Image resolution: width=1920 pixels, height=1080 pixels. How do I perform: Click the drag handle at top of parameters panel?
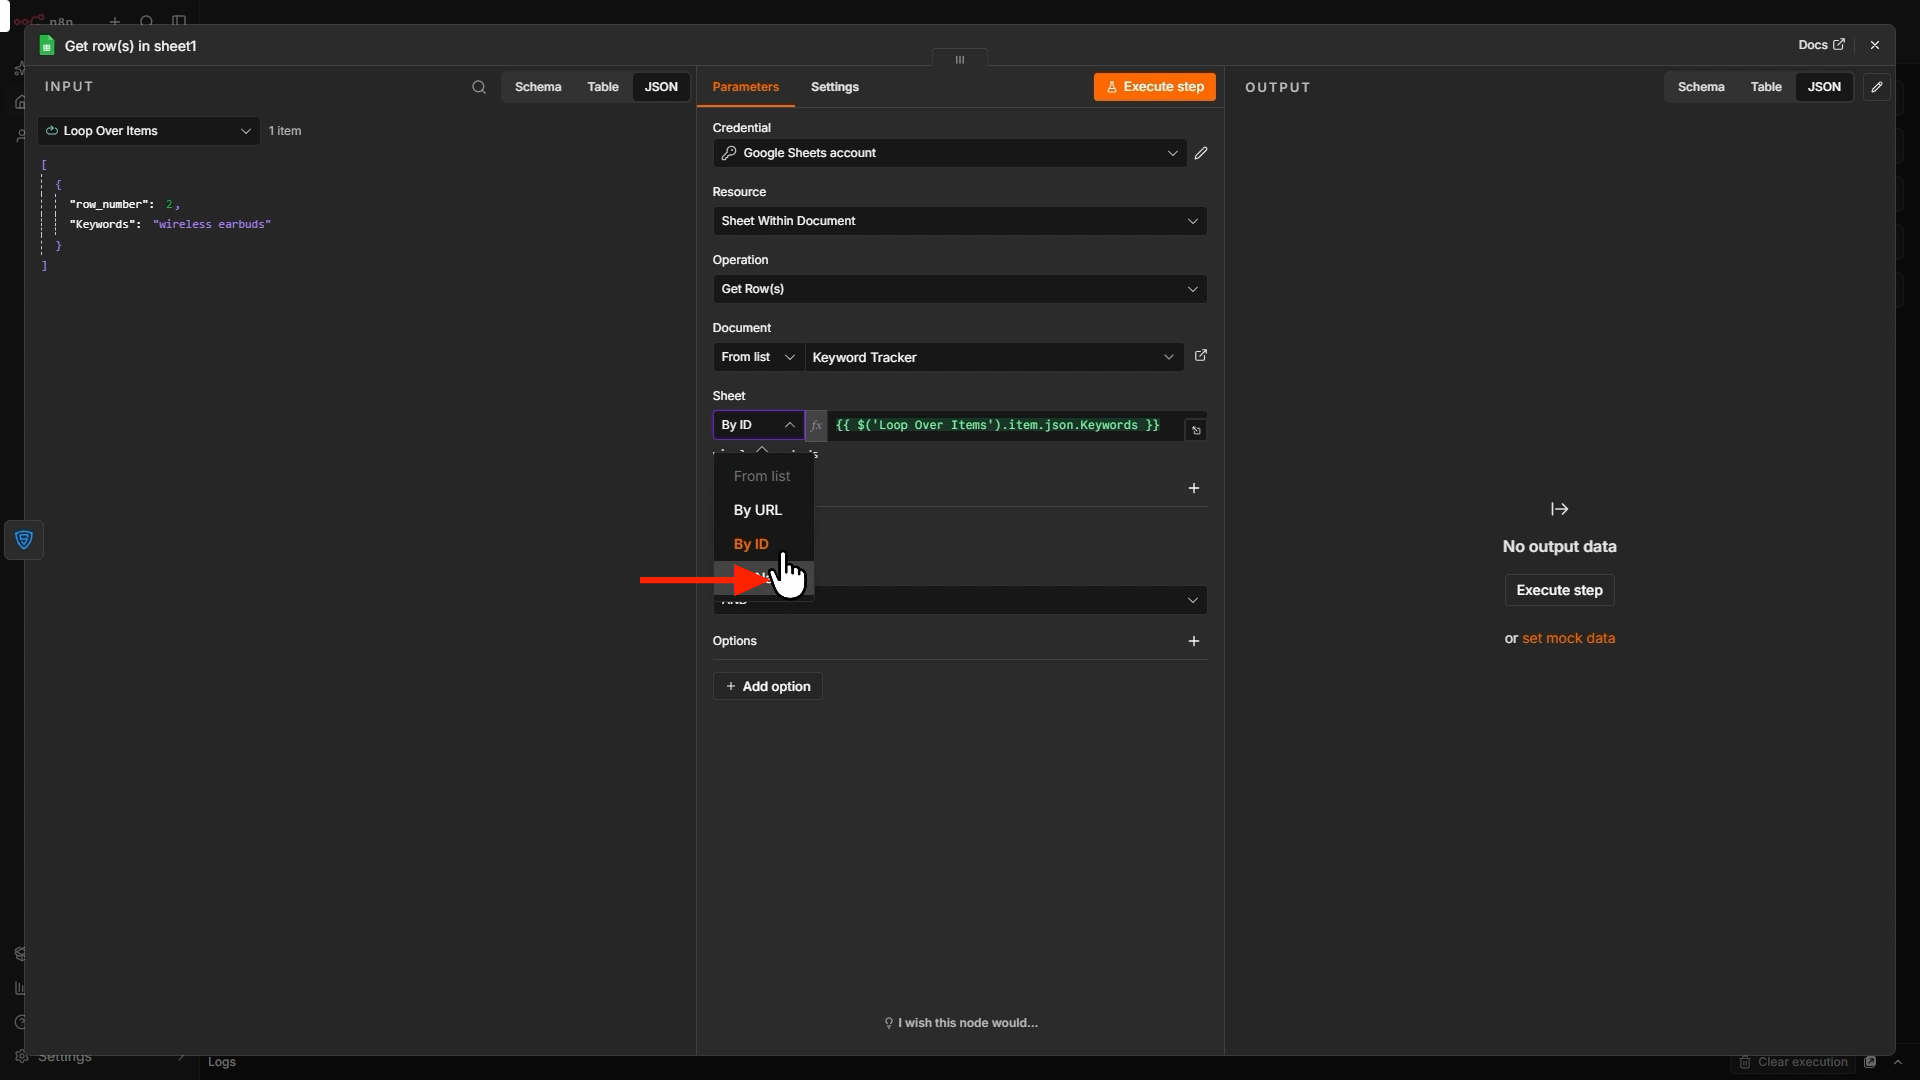click(960, 59)
